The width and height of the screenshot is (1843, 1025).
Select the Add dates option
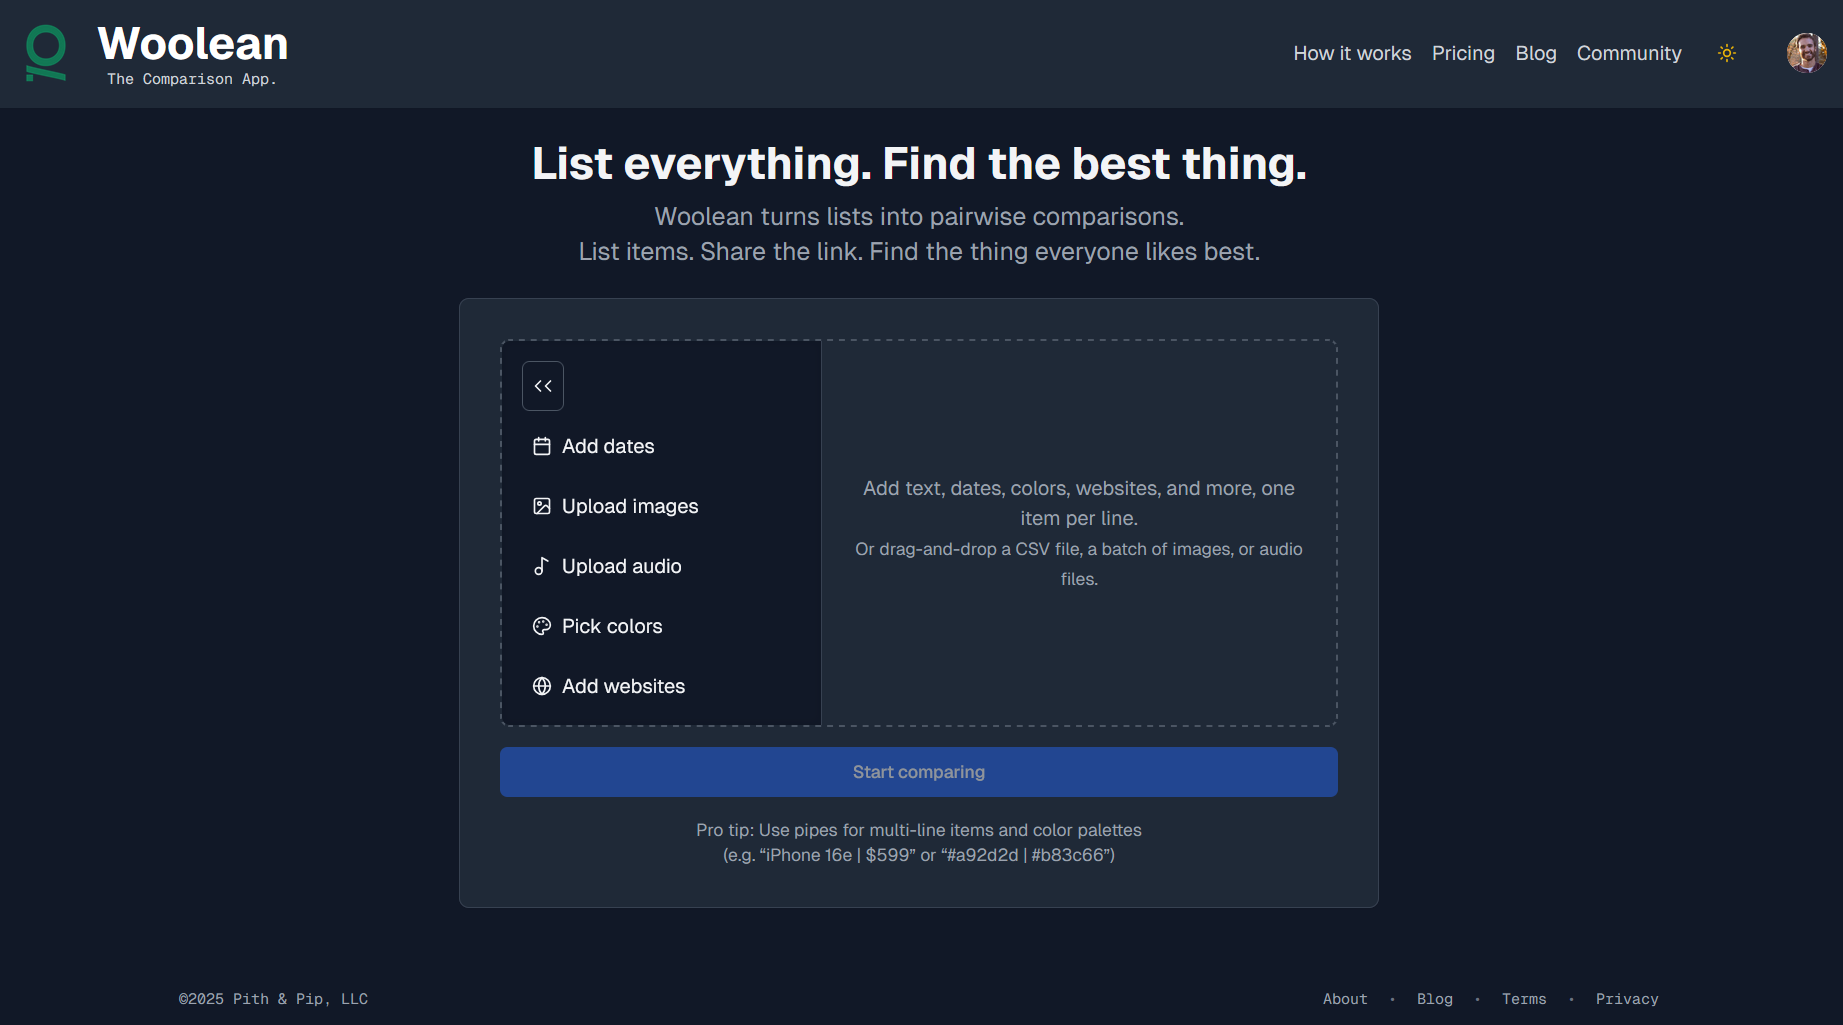click(x=661, y=446)
